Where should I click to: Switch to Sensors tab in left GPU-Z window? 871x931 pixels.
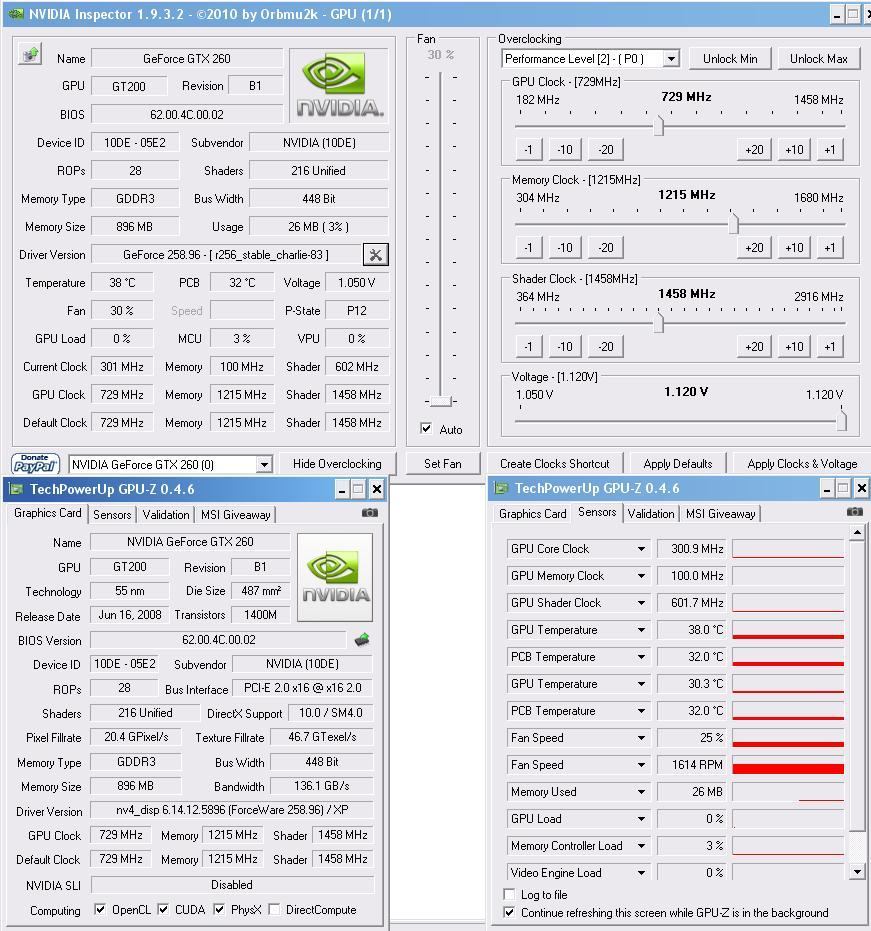point(112,514)
